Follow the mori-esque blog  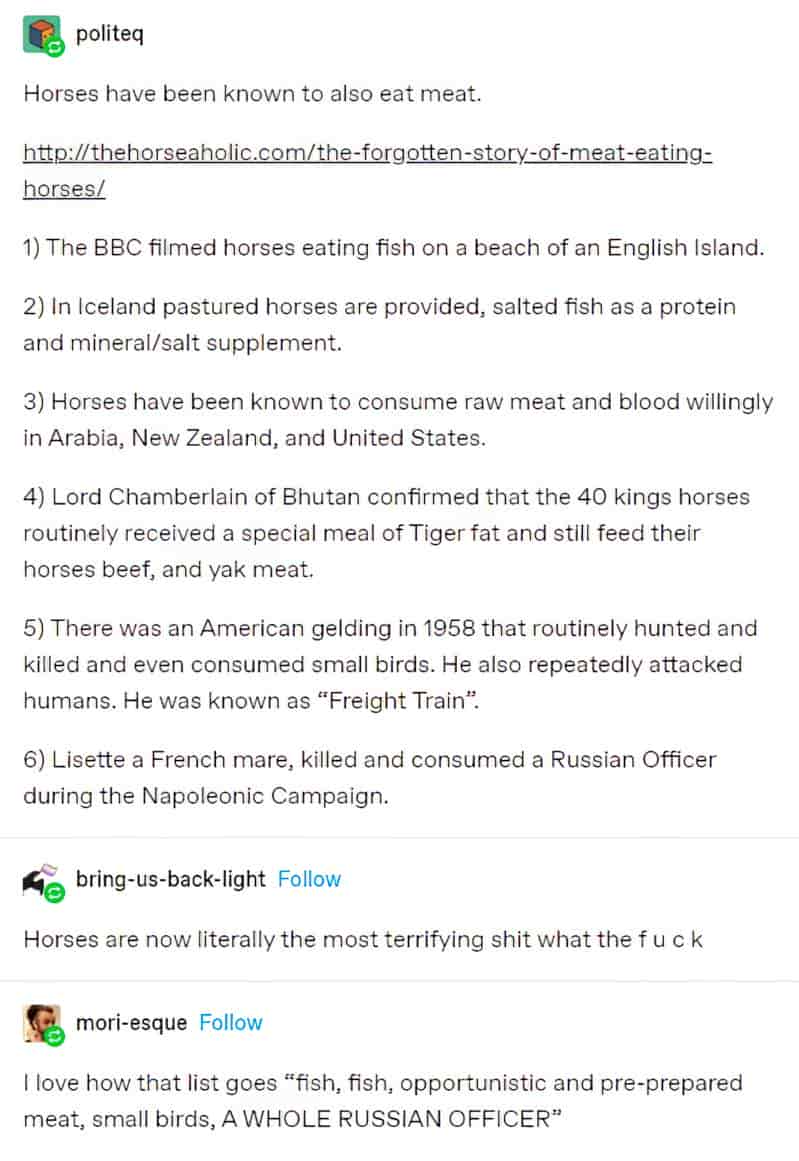(x=230, y=1023)
